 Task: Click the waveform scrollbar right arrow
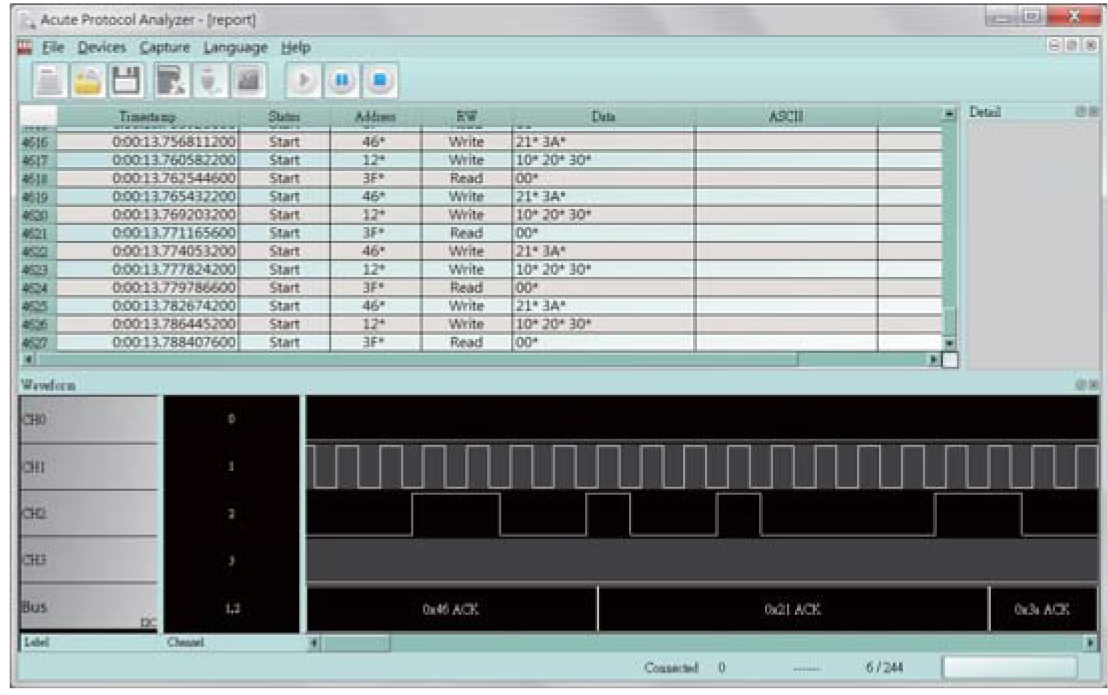(x=1090, y=643)
